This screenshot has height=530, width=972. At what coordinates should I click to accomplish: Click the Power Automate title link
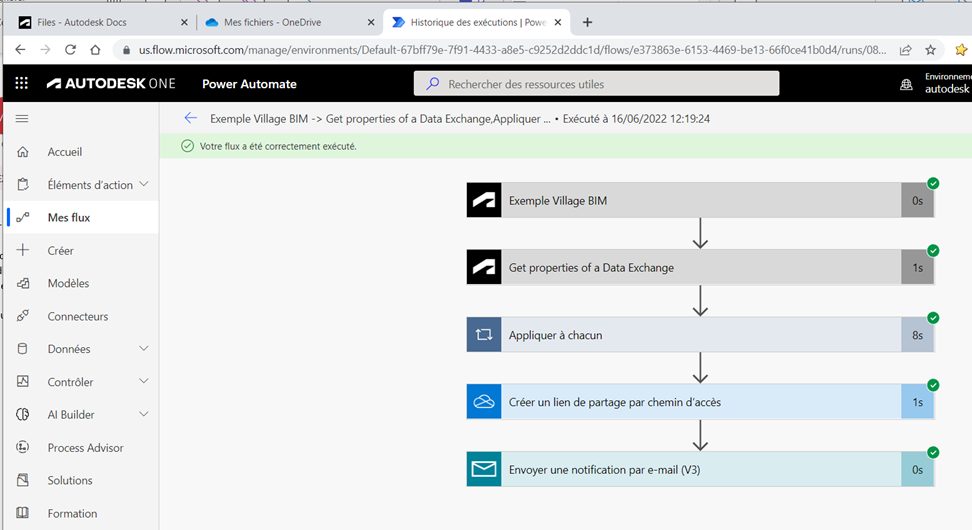(x=249, y=84)
